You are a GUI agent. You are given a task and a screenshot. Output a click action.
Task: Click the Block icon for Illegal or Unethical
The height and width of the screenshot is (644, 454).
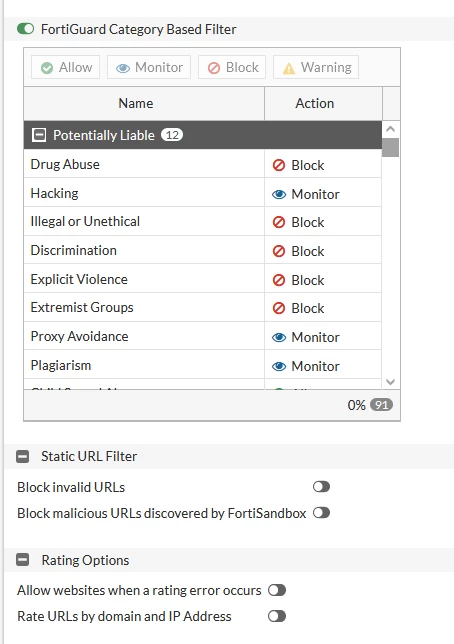(279, 222)
